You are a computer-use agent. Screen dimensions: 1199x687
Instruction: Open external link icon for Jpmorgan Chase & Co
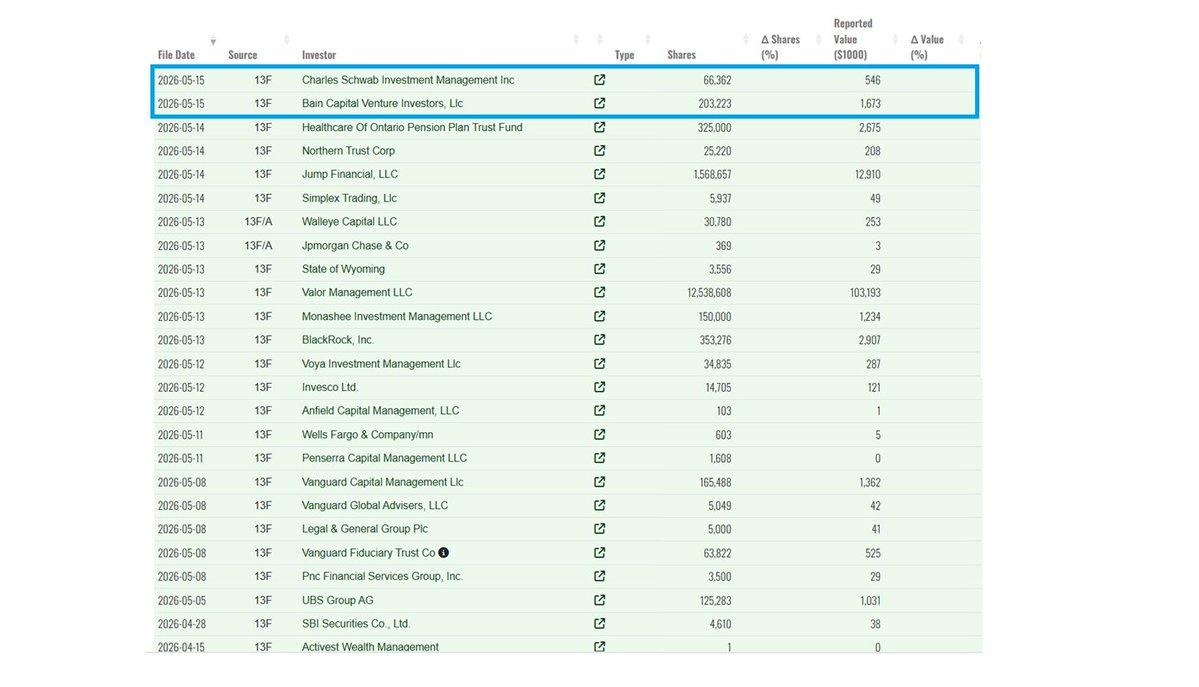pyautogui.click(x=600, y=245)
